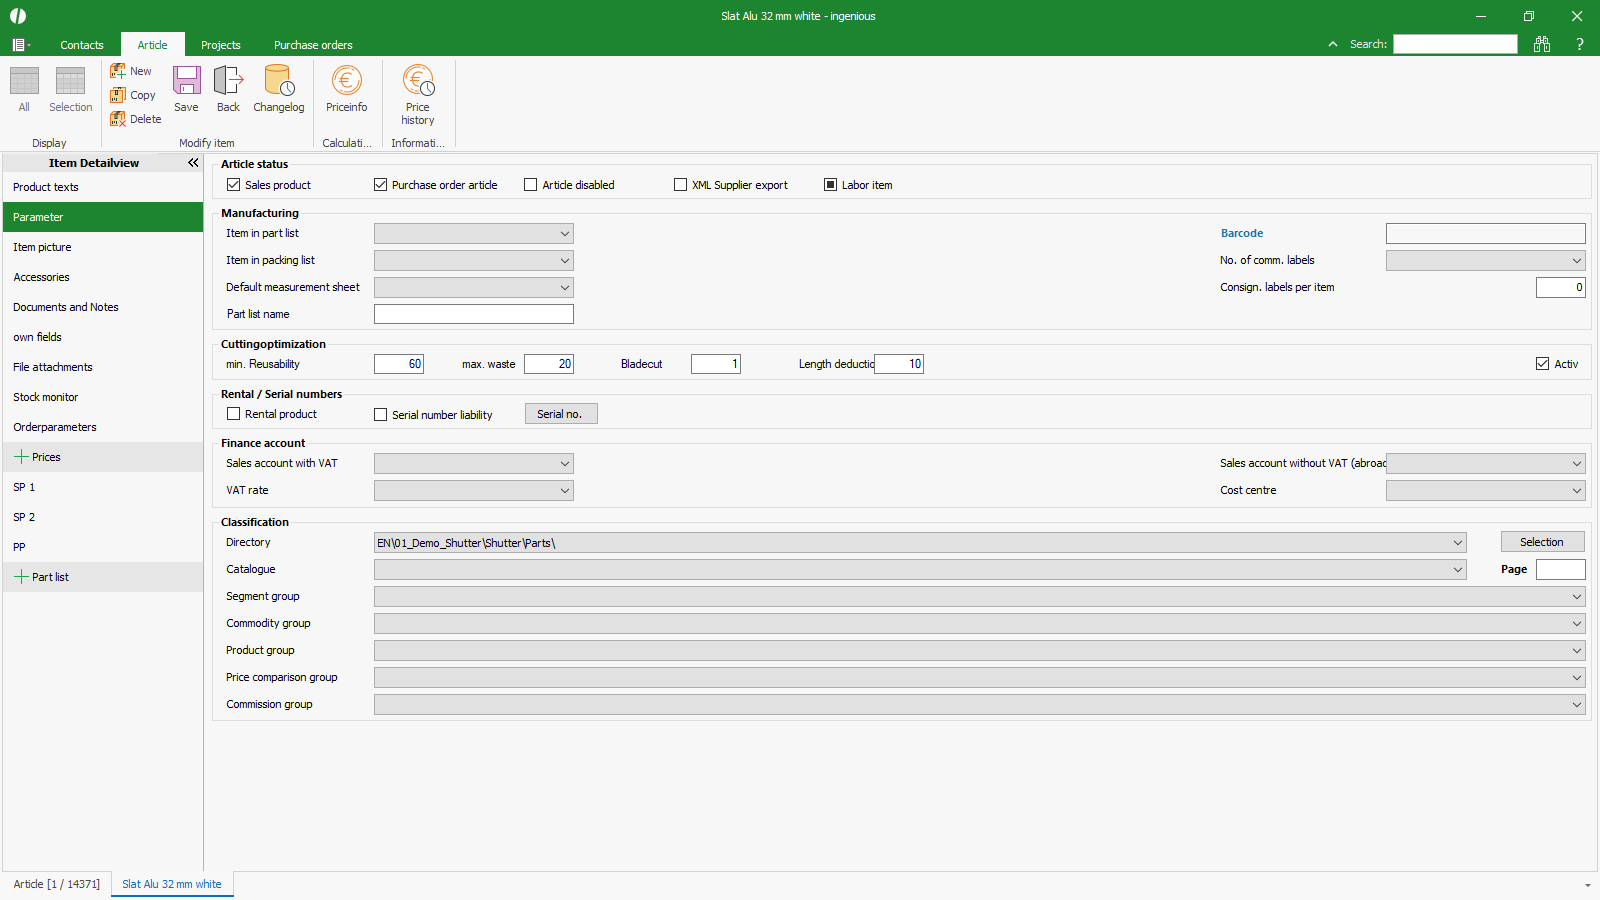Check the Rental product option

pyautogui.click(x=234, y=414)
